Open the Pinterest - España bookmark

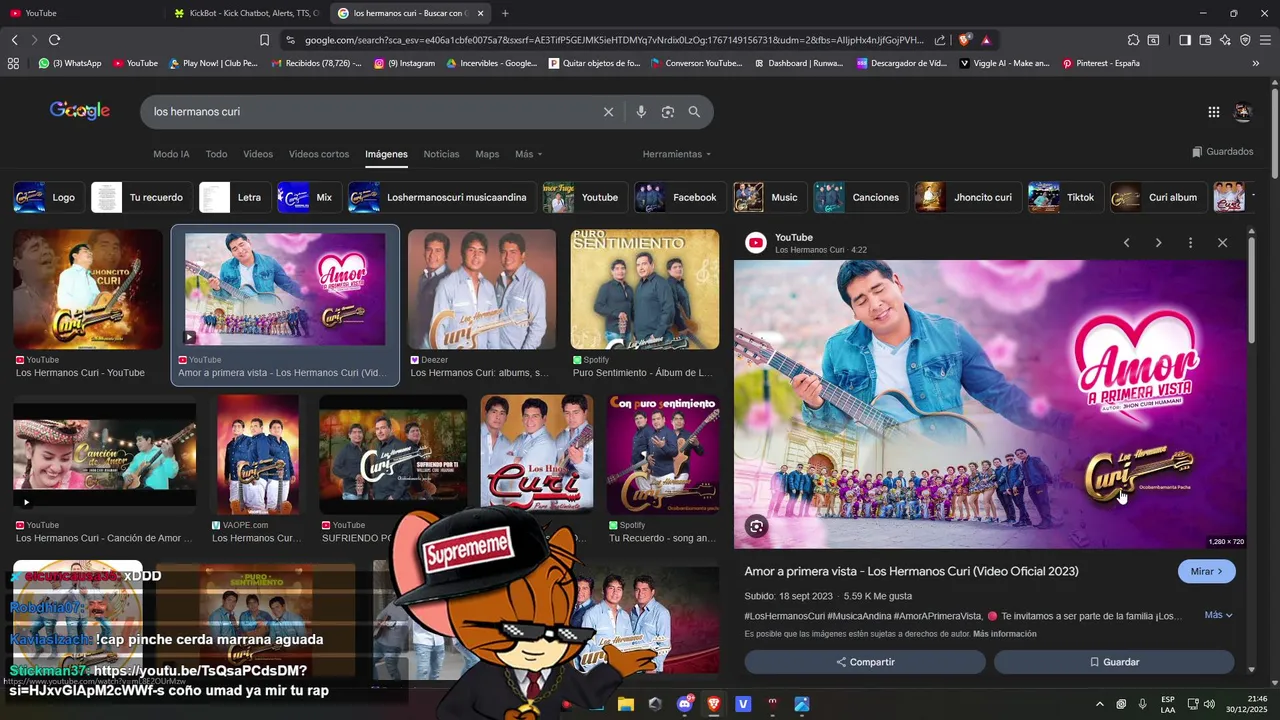[1100, 63]
